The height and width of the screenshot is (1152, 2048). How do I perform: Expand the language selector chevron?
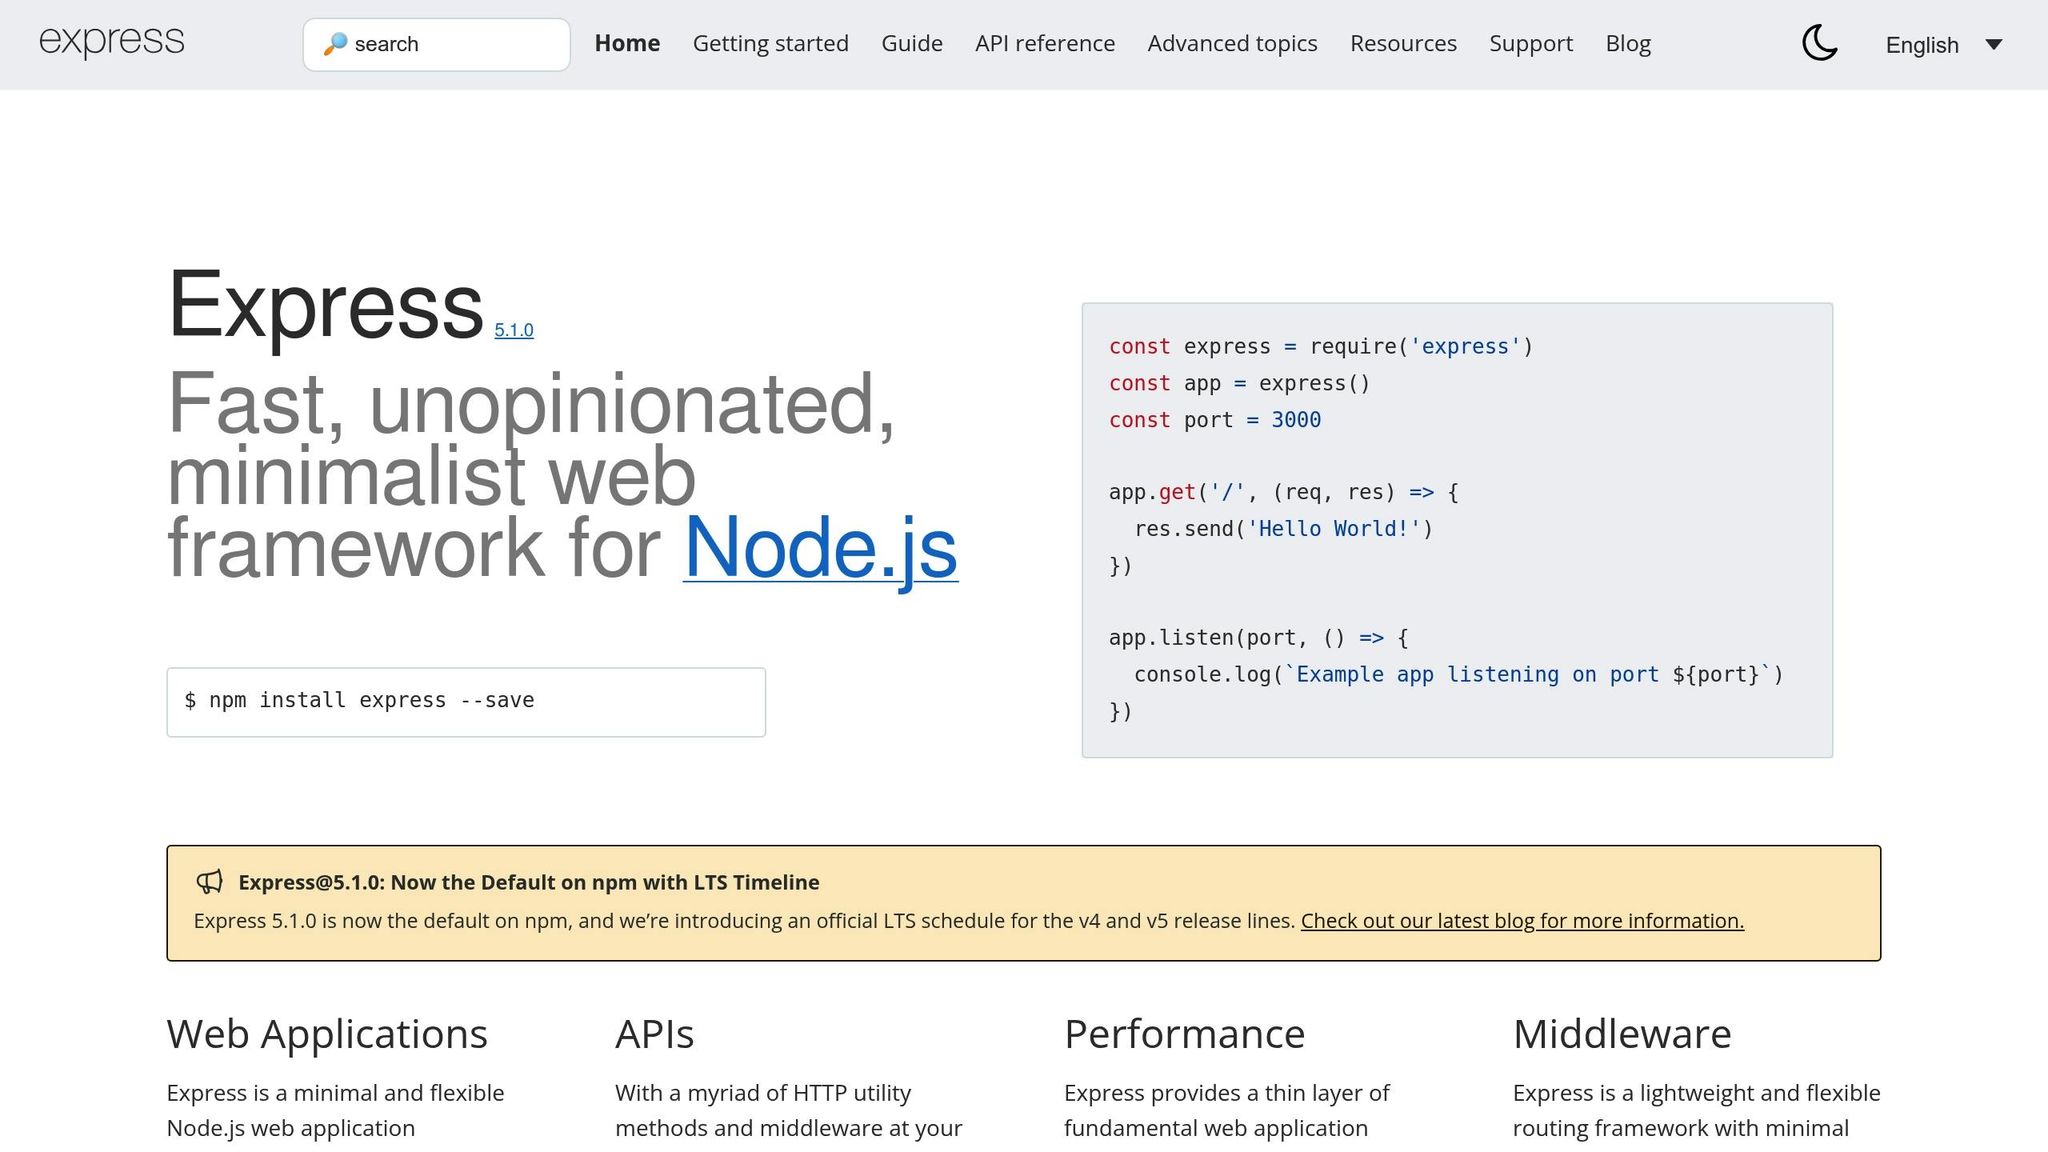click(x=1995, y=45)
